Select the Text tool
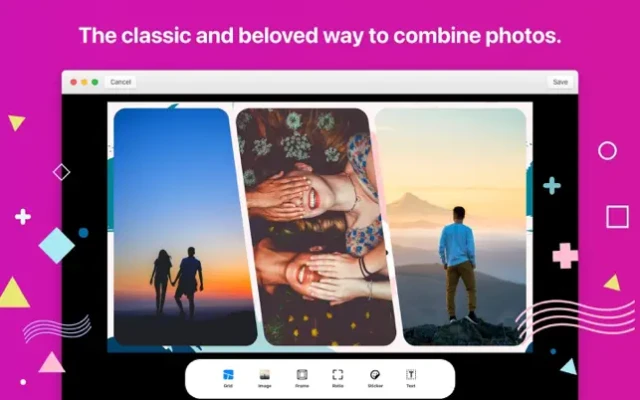The height and width of the screenshot is (400, 640). pyautogui.click(x=411, y=377)
